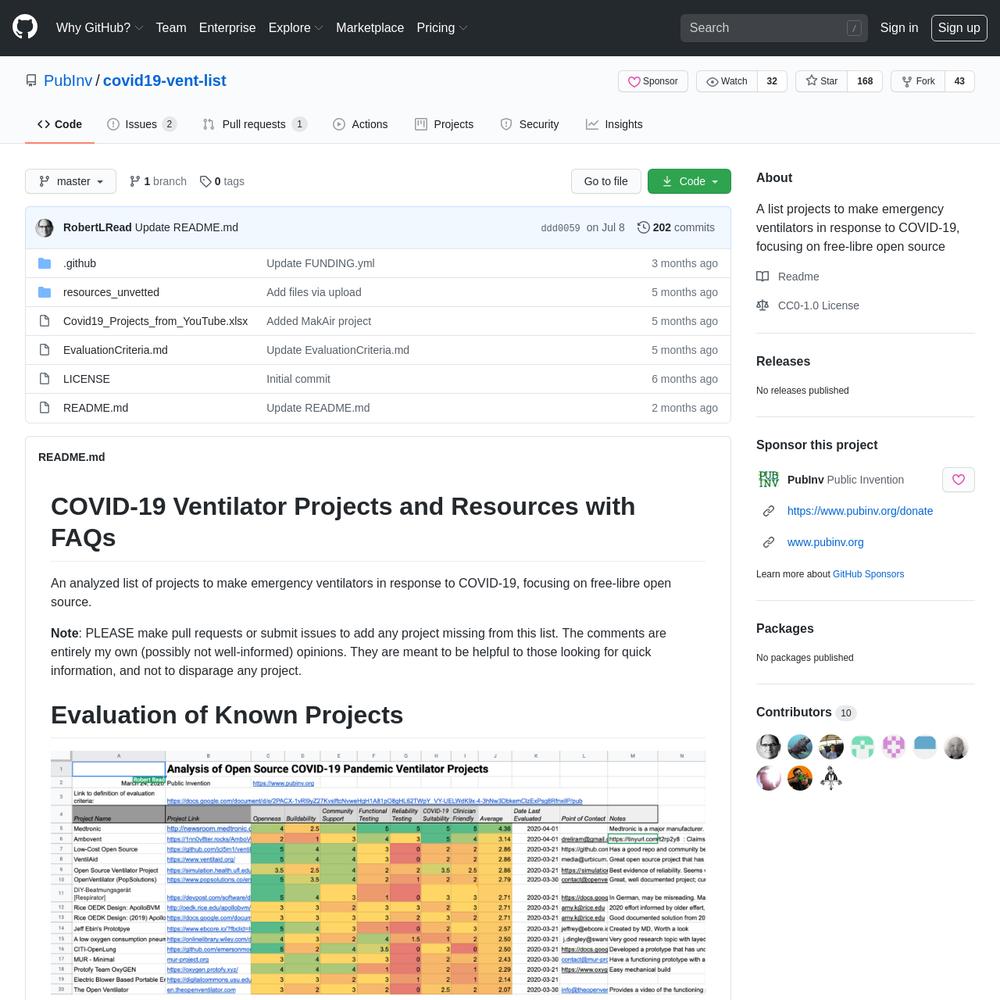Click the Sign in link

(x=899, y=28)
